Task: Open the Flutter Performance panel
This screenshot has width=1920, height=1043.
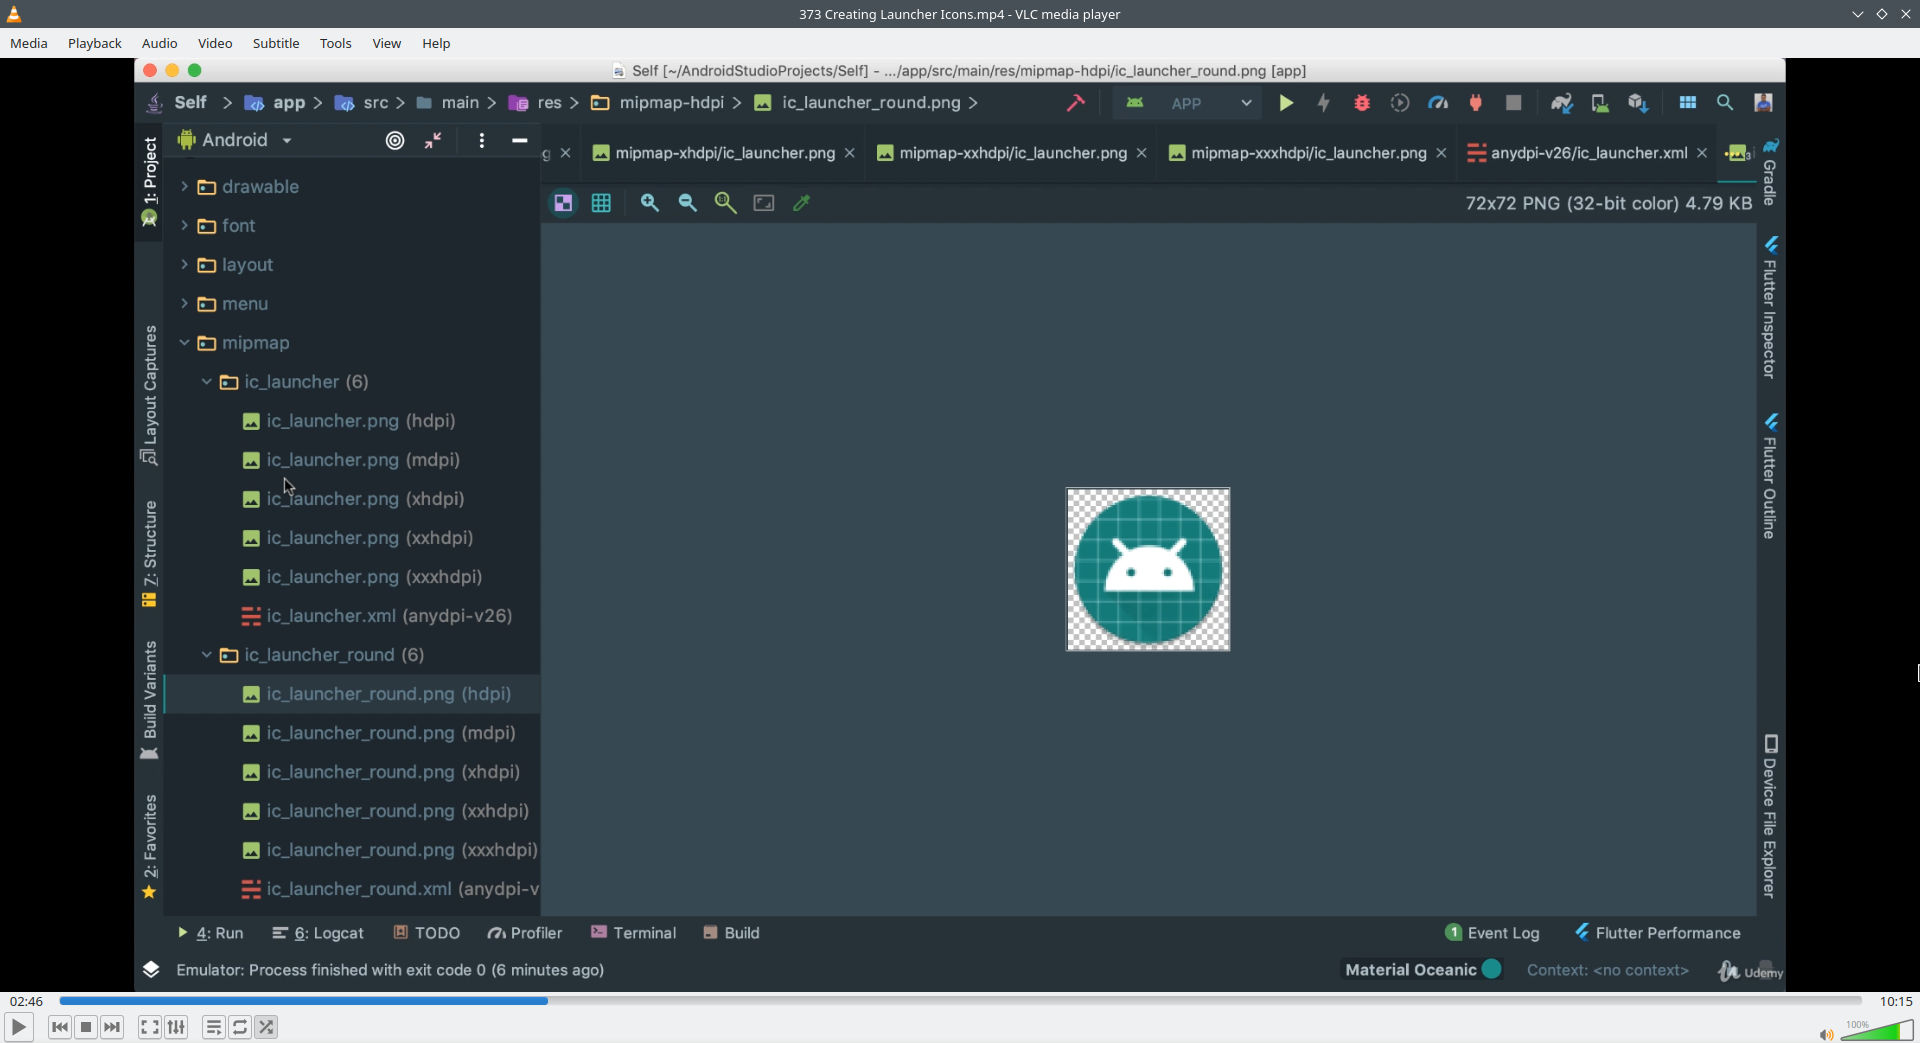Action: [x=1657, y=933]
